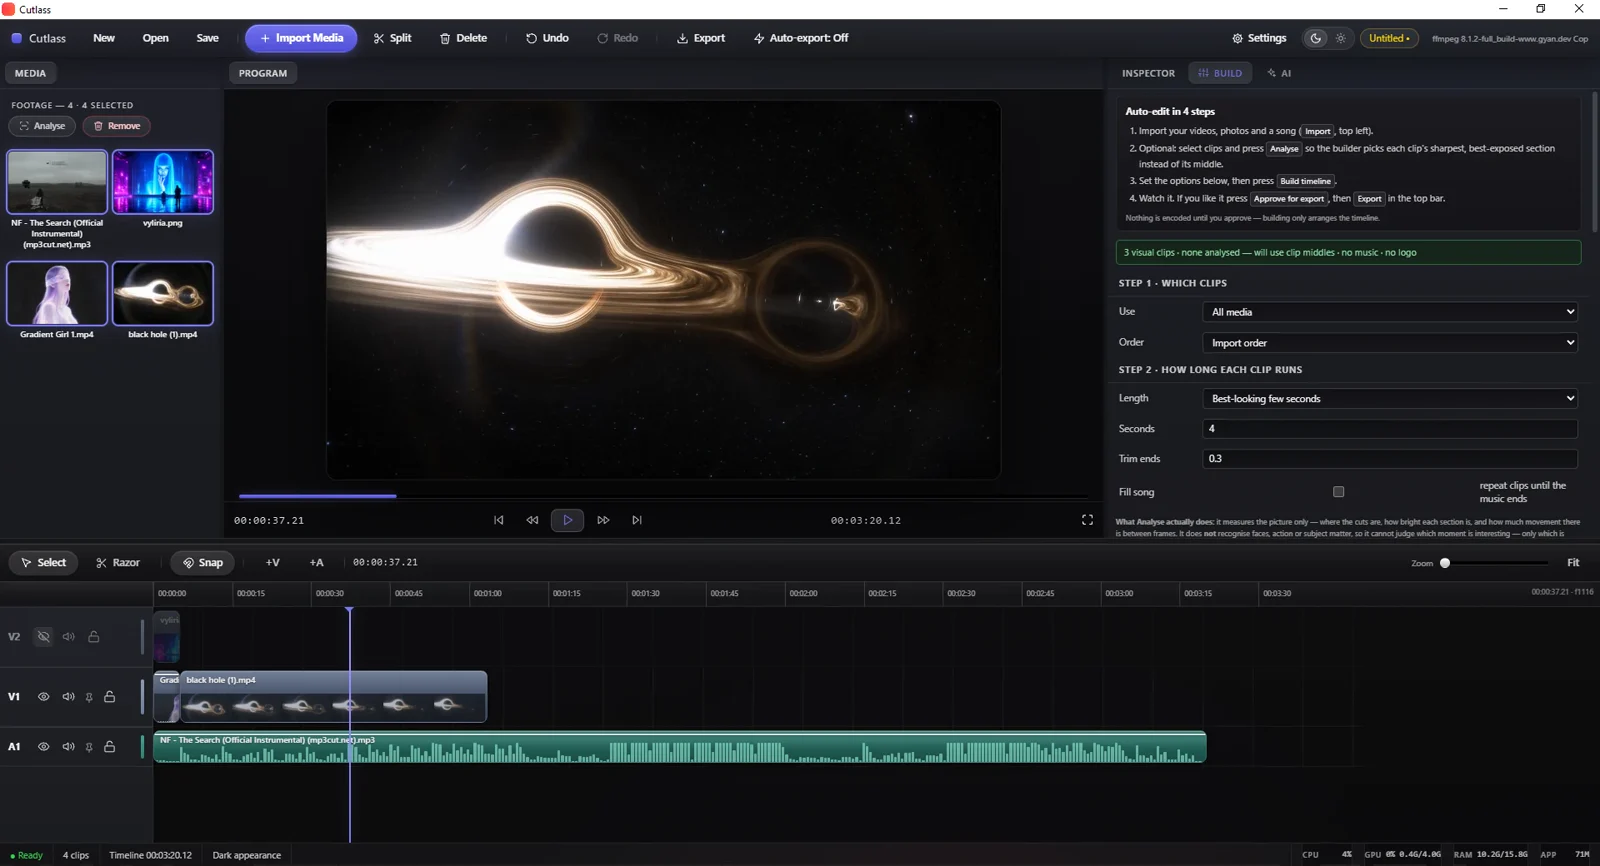Undo the last action

(547, 38)
